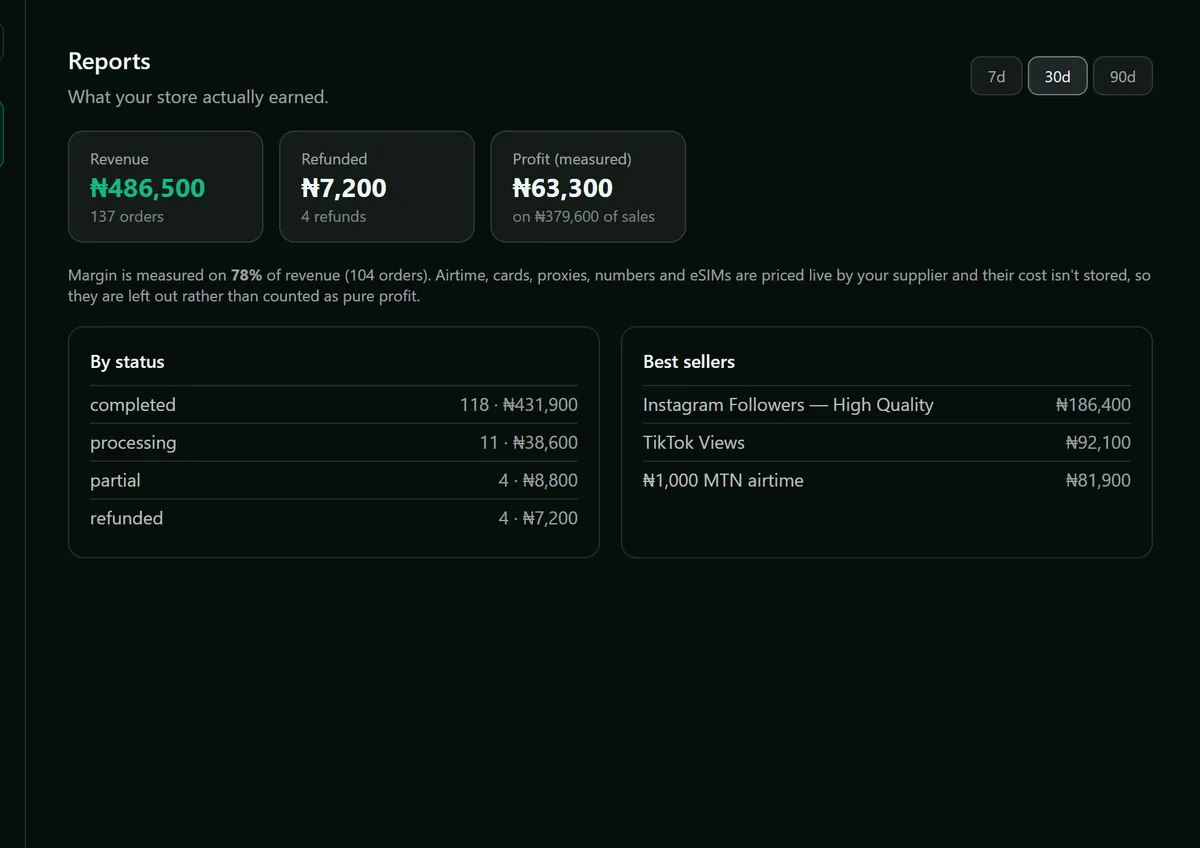Click the Reports page heading
The width and height of the screenshot is (1200, 848).
click(x=109, y=61)
